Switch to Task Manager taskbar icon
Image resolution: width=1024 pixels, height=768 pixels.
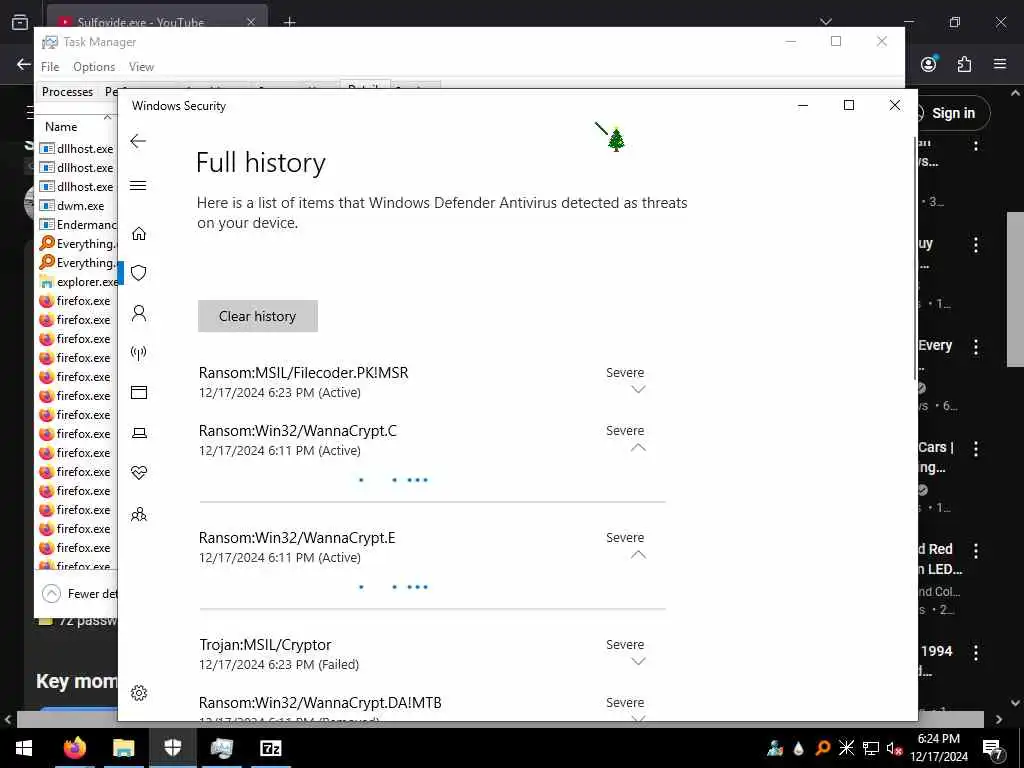(221, 748)
